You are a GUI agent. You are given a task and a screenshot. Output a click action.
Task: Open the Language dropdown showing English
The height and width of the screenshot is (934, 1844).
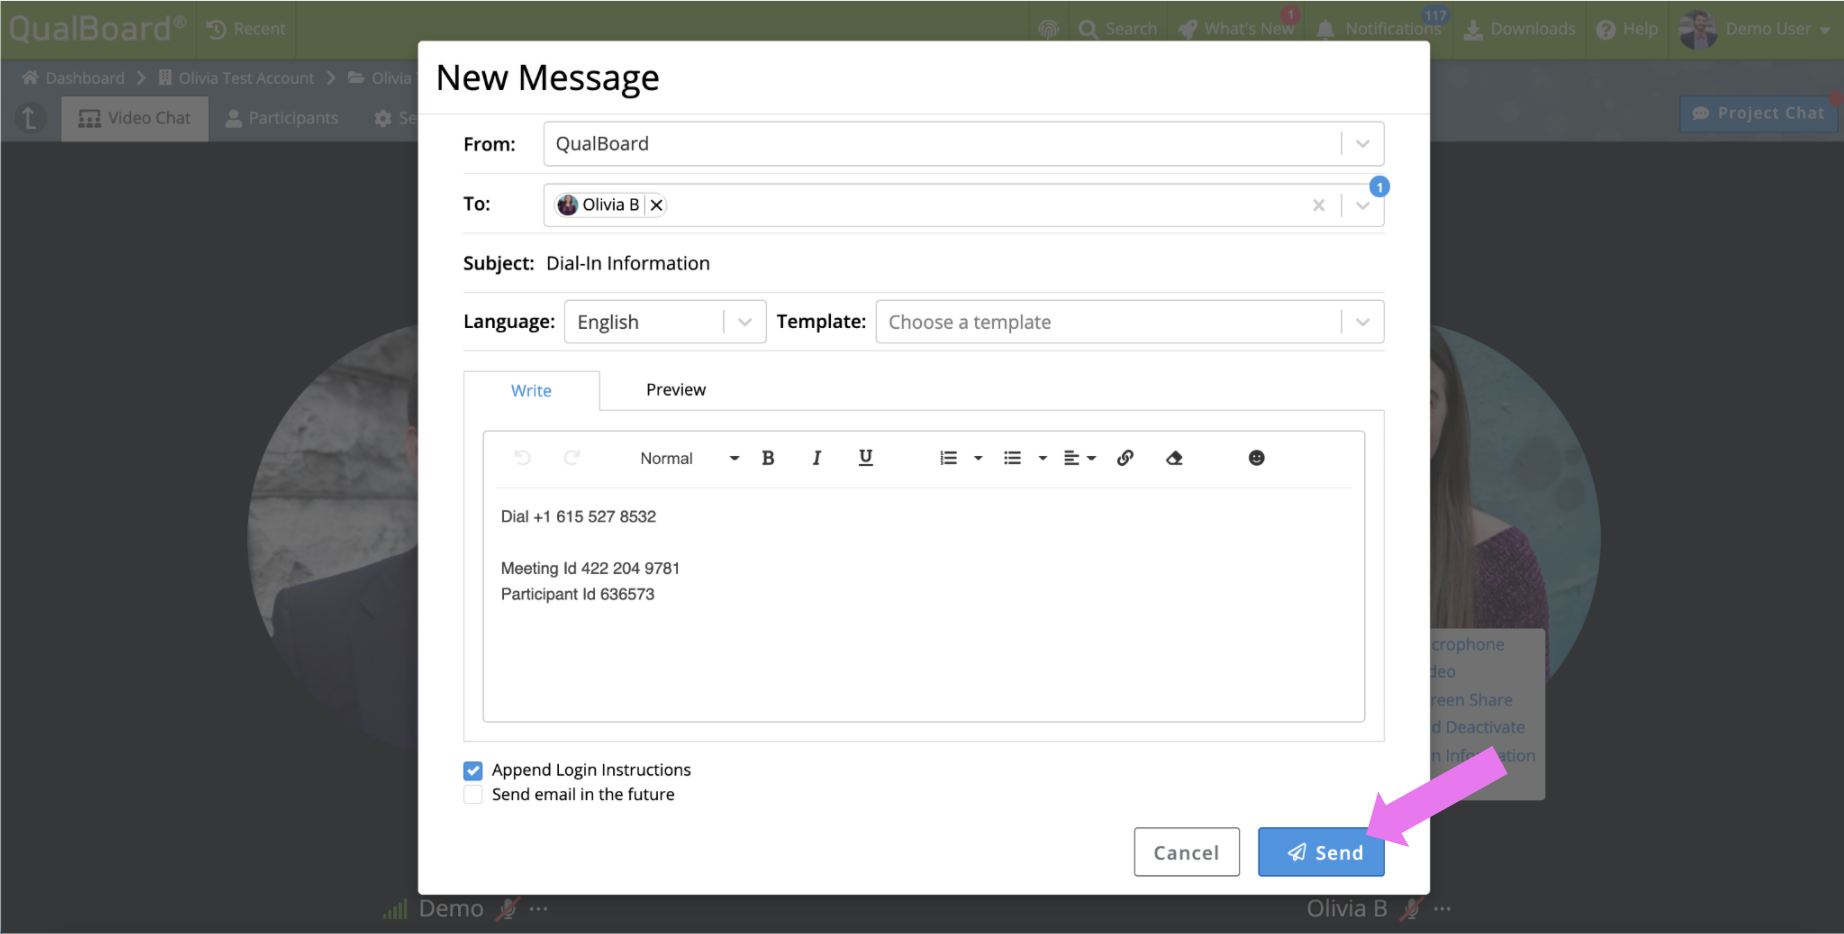click(665, 322)
